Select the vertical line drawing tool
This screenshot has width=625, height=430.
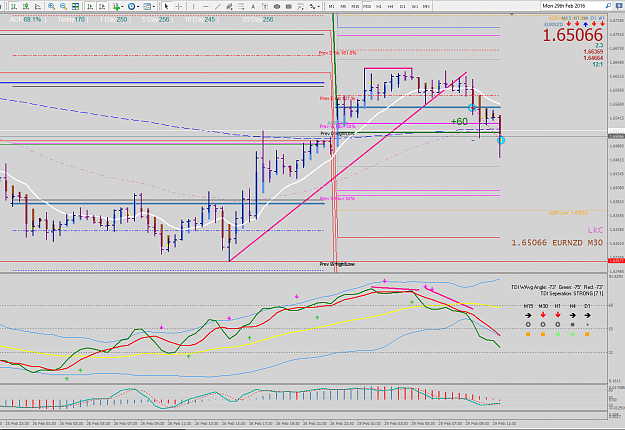point(194,6)
